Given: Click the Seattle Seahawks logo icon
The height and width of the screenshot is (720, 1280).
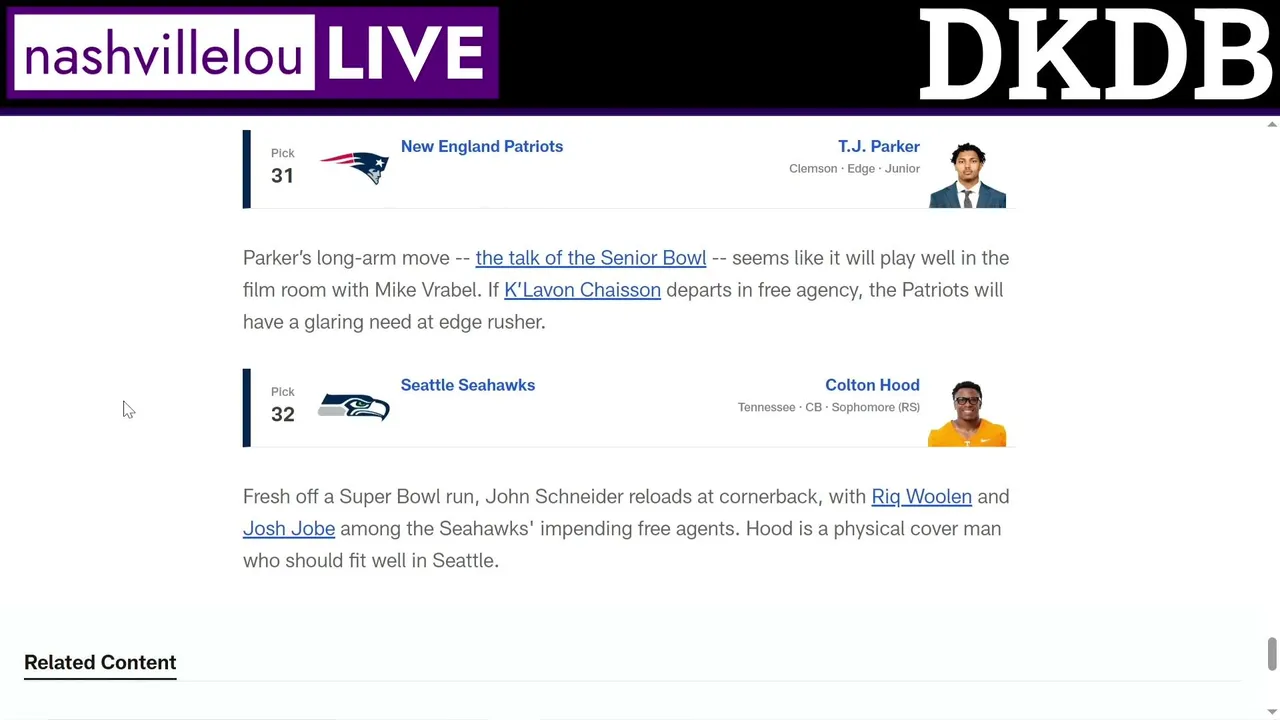Looking at the screenshot, I should point(354,407).
